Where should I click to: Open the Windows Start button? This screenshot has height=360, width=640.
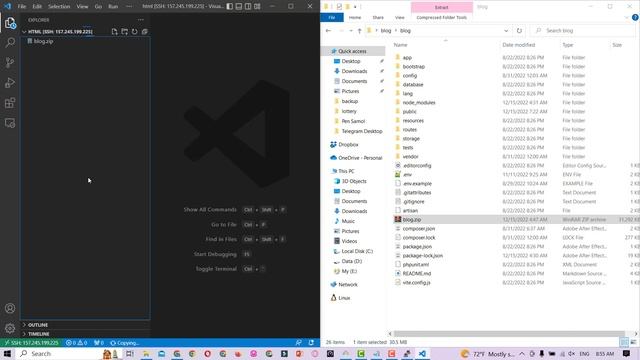(x=7, y=353)
